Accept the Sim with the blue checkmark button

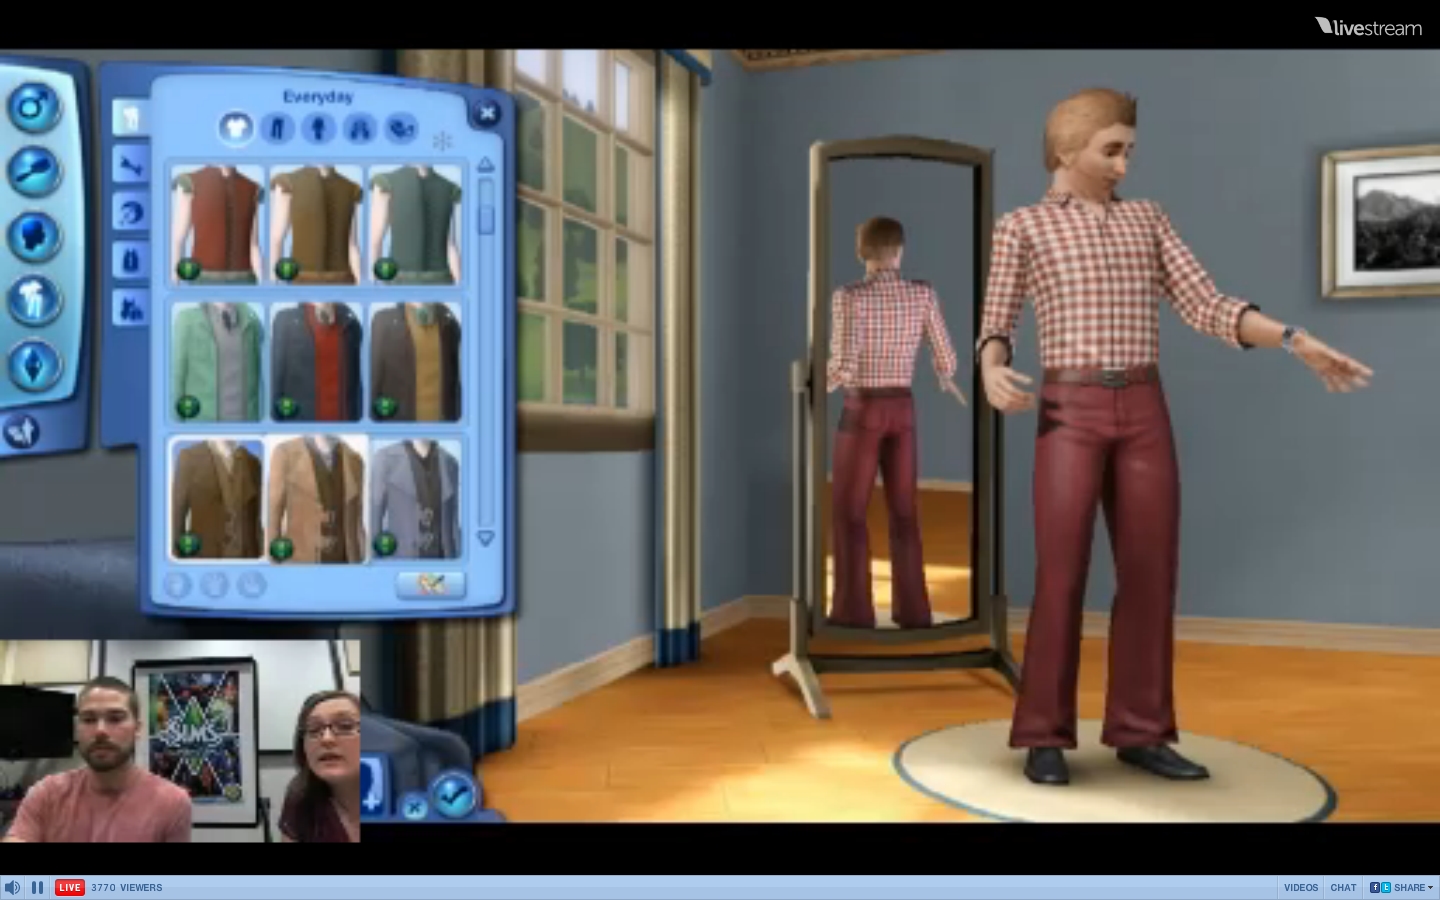tap(454, 796)
